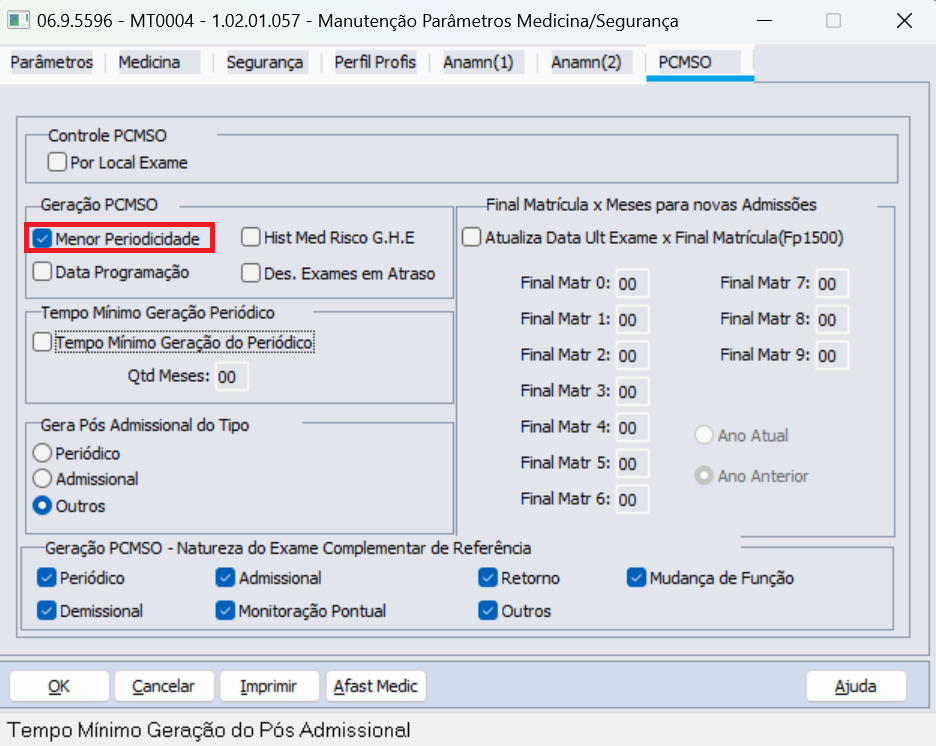Toggle the Retorno checkbox

point(488,578)
